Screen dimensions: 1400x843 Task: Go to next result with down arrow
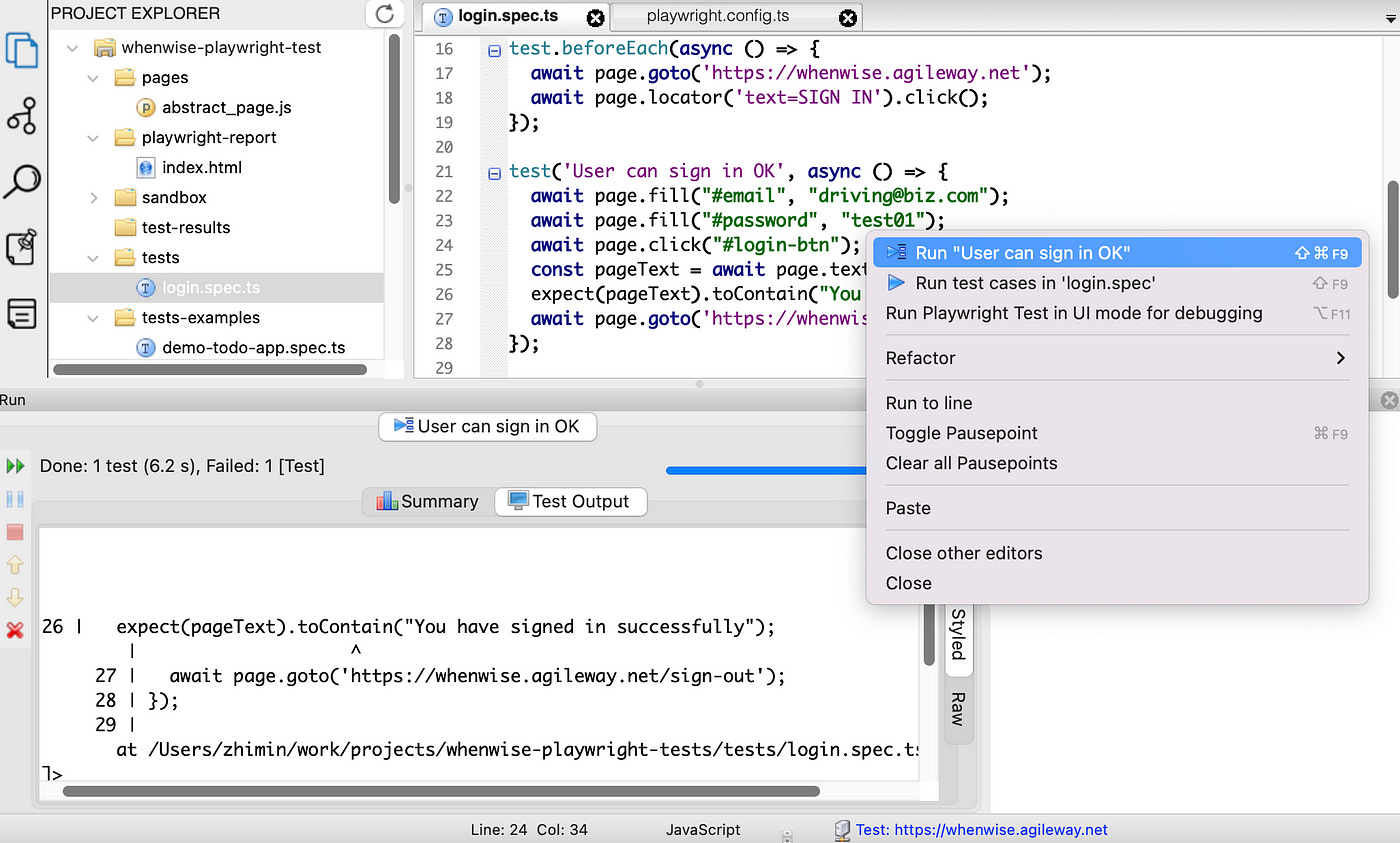pyautogui.click(x=15, y=598)
